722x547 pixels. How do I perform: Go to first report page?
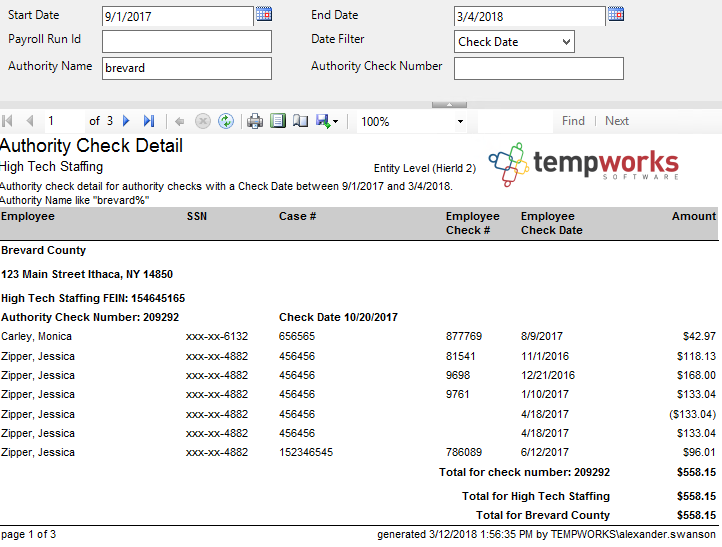tap(7, 121)
